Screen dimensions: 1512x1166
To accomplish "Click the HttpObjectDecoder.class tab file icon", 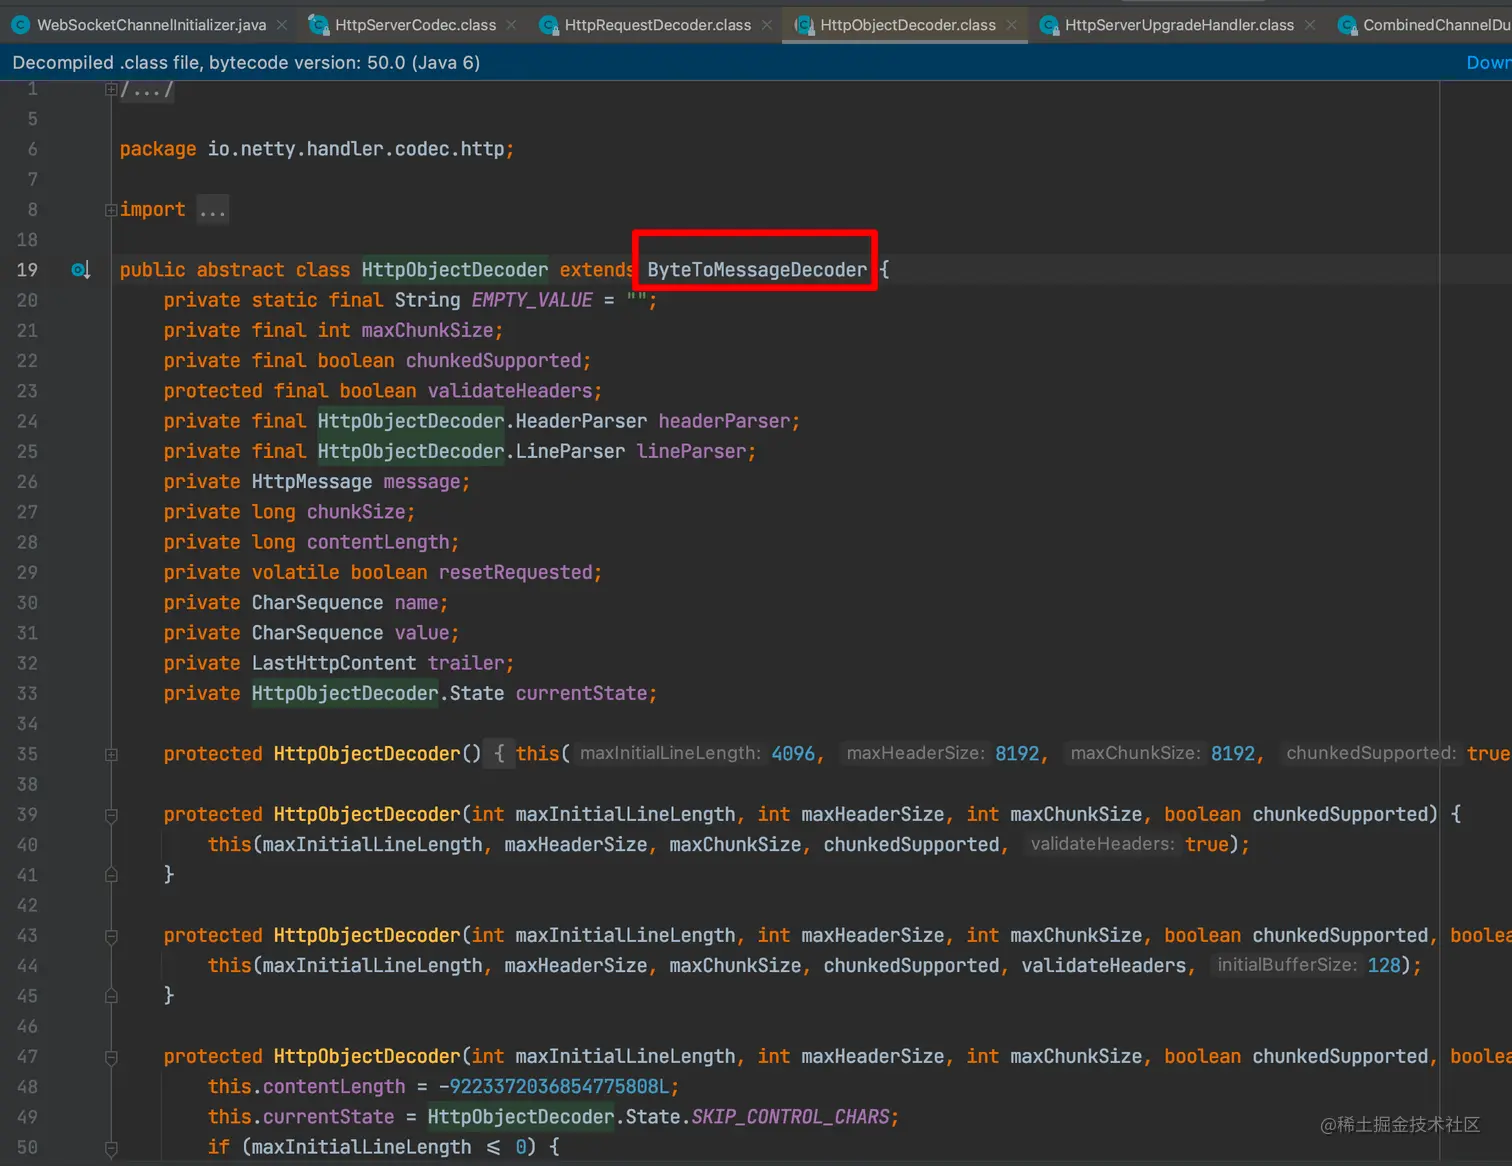I will (x=804, y=25).
